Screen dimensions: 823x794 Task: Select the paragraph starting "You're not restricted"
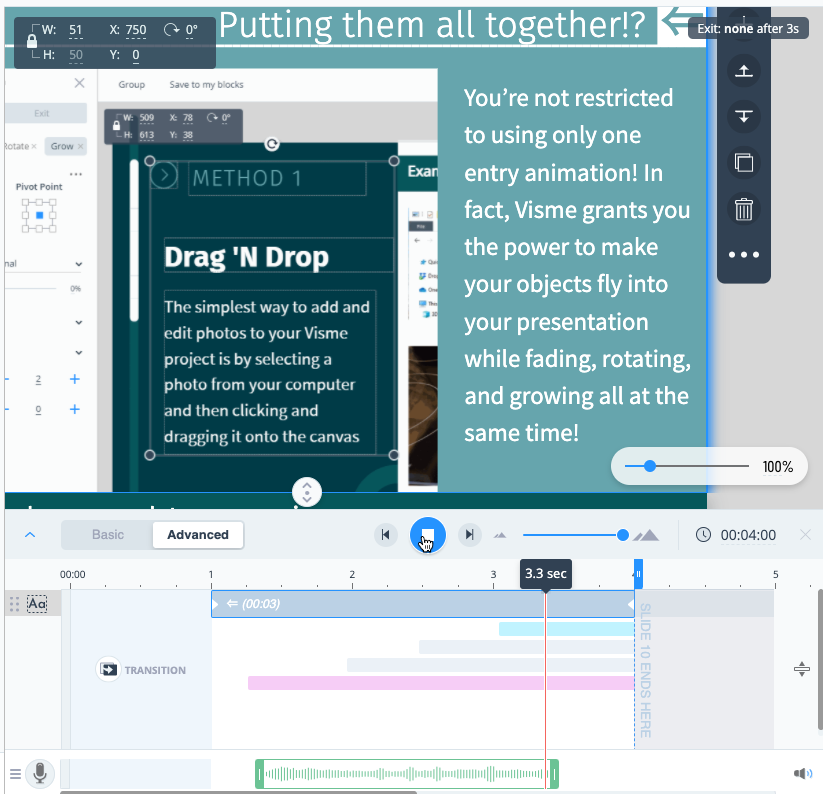coord(577,266)
